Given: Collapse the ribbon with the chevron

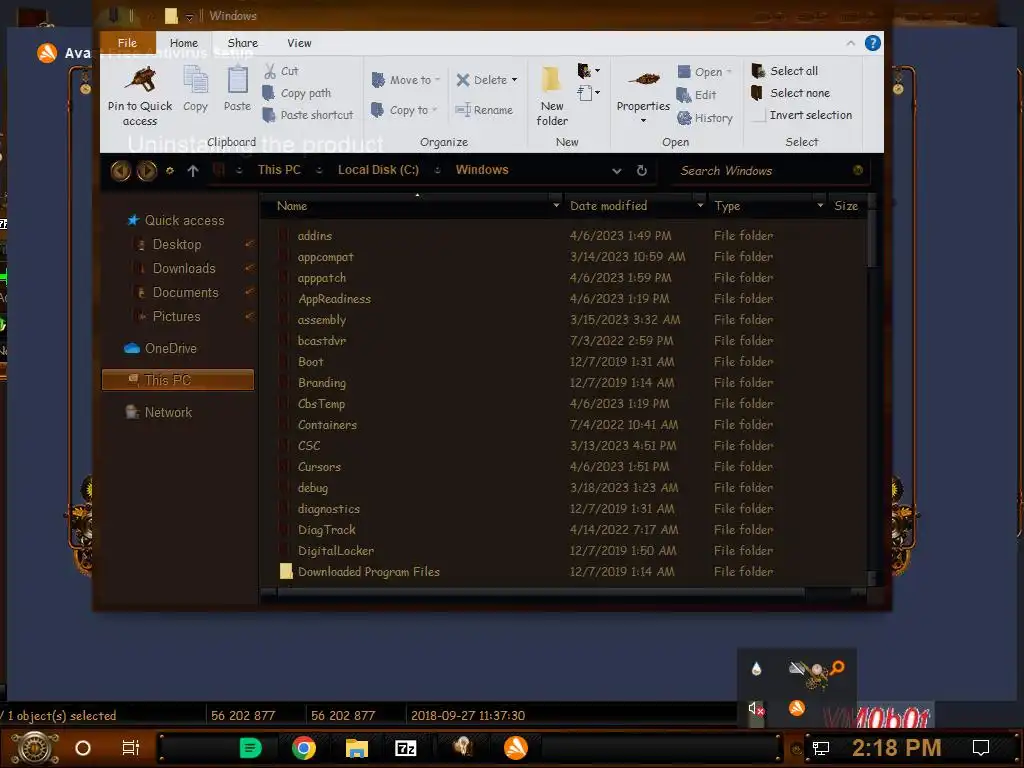Looking at the screenshot, I should click(x=850, y=43).
